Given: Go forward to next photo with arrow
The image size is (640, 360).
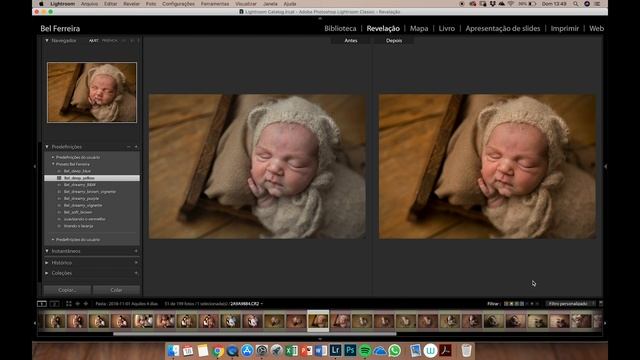Looking at the screenshot, I should (x=86, y=304).
